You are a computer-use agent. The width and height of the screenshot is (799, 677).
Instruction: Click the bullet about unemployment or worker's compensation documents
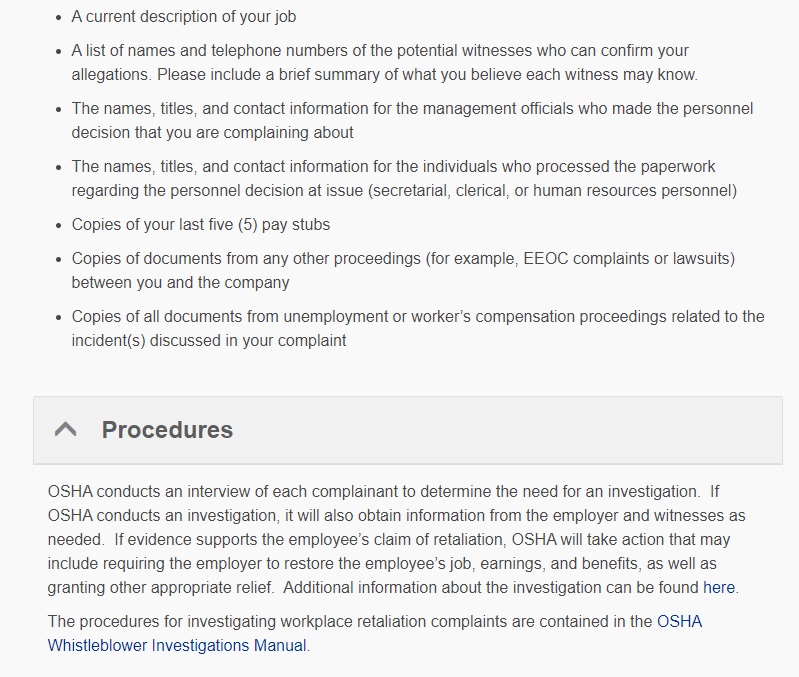417,316
